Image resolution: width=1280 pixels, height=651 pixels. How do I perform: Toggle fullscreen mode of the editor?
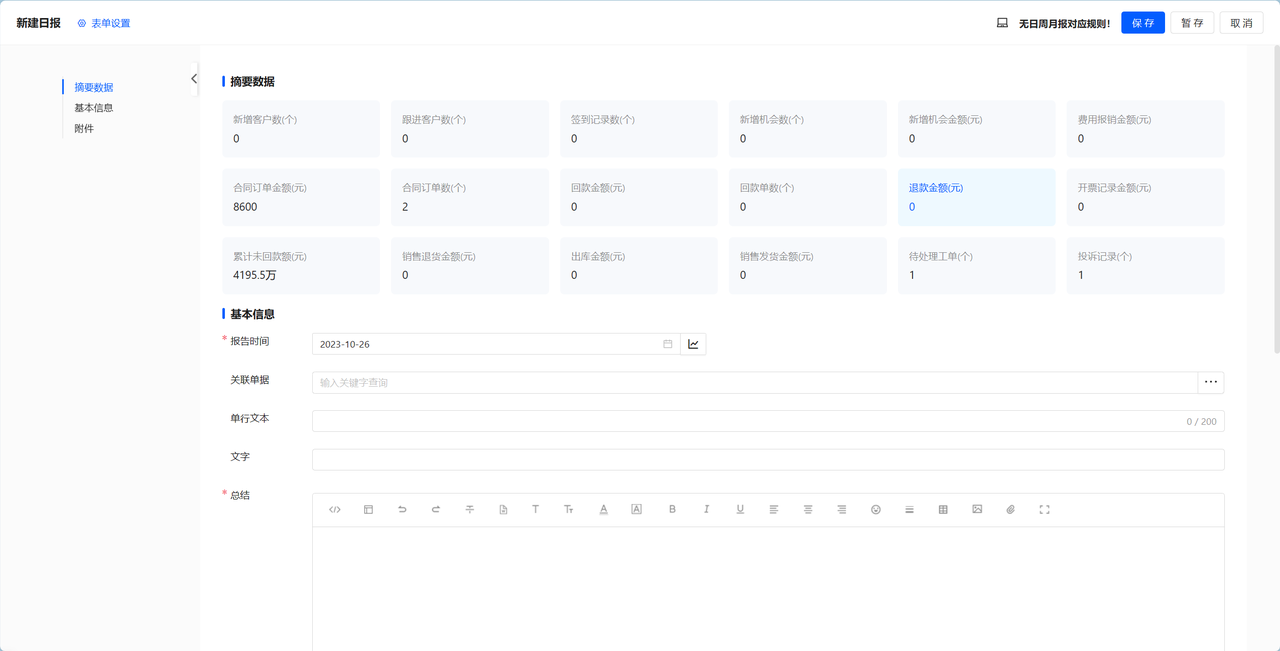1045,510
